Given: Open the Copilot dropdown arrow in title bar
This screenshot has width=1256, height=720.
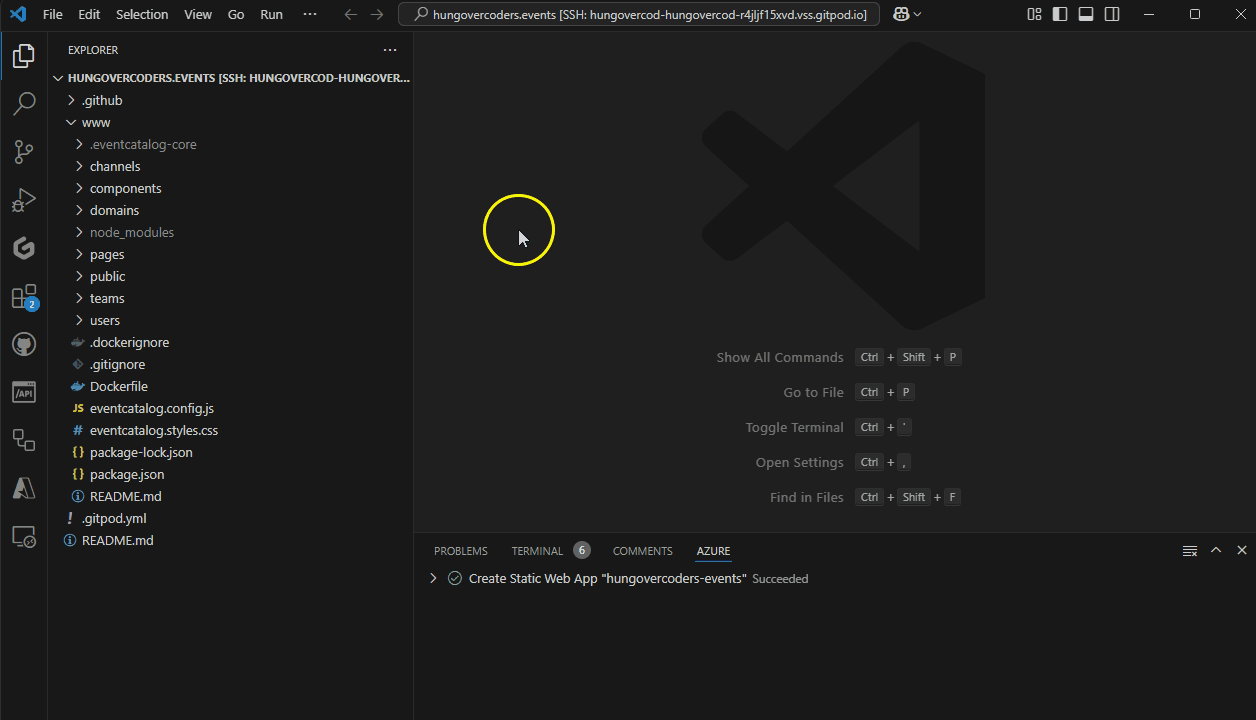Looking at the screenshot, I should click(917, 14).
